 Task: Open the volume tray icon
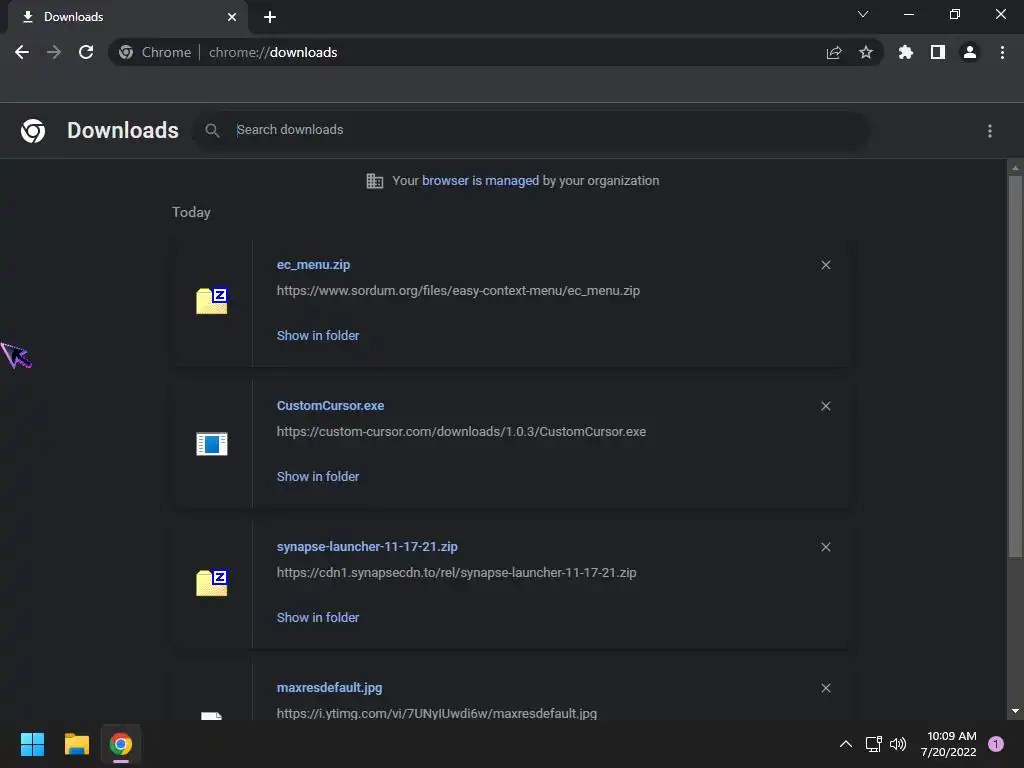tap(899, 744)
